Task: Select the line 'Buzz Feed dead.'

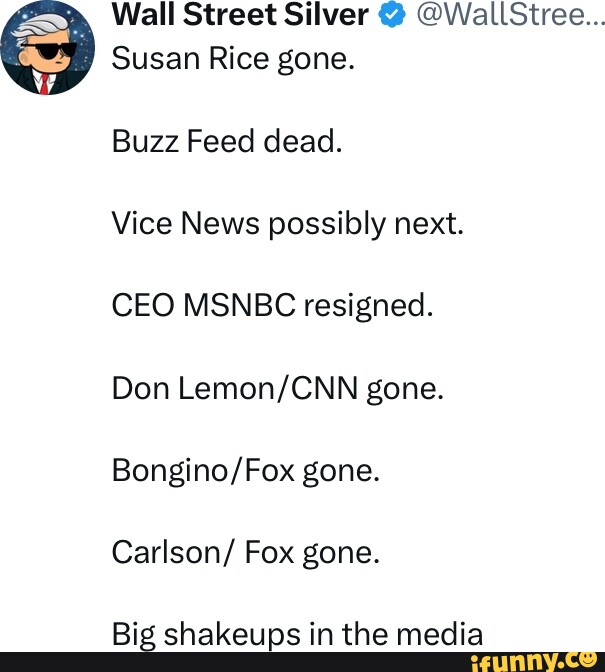Action: pos(227,142)
